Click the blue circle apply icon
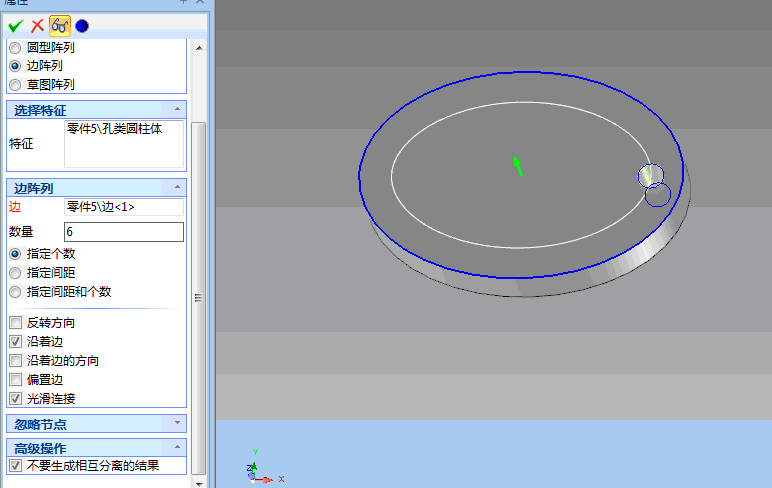772x488 pixels. pos(81,25)
